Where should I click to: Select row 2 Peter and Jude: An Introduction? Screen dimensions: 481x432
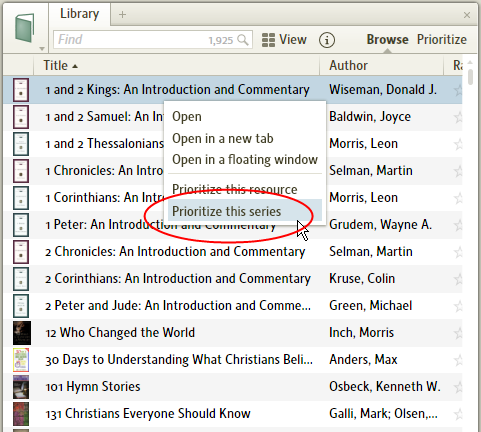[232, 306]
